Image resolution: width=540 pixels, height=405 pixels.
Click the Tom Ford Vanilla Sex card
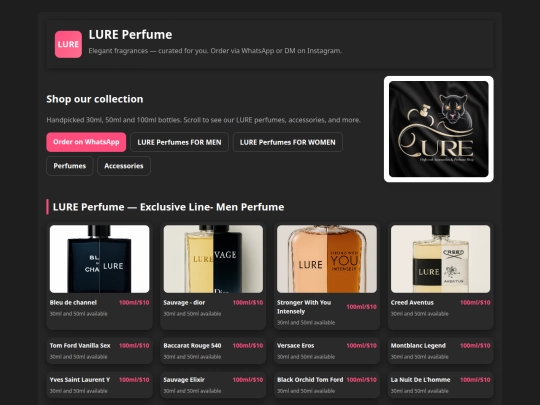100,351
